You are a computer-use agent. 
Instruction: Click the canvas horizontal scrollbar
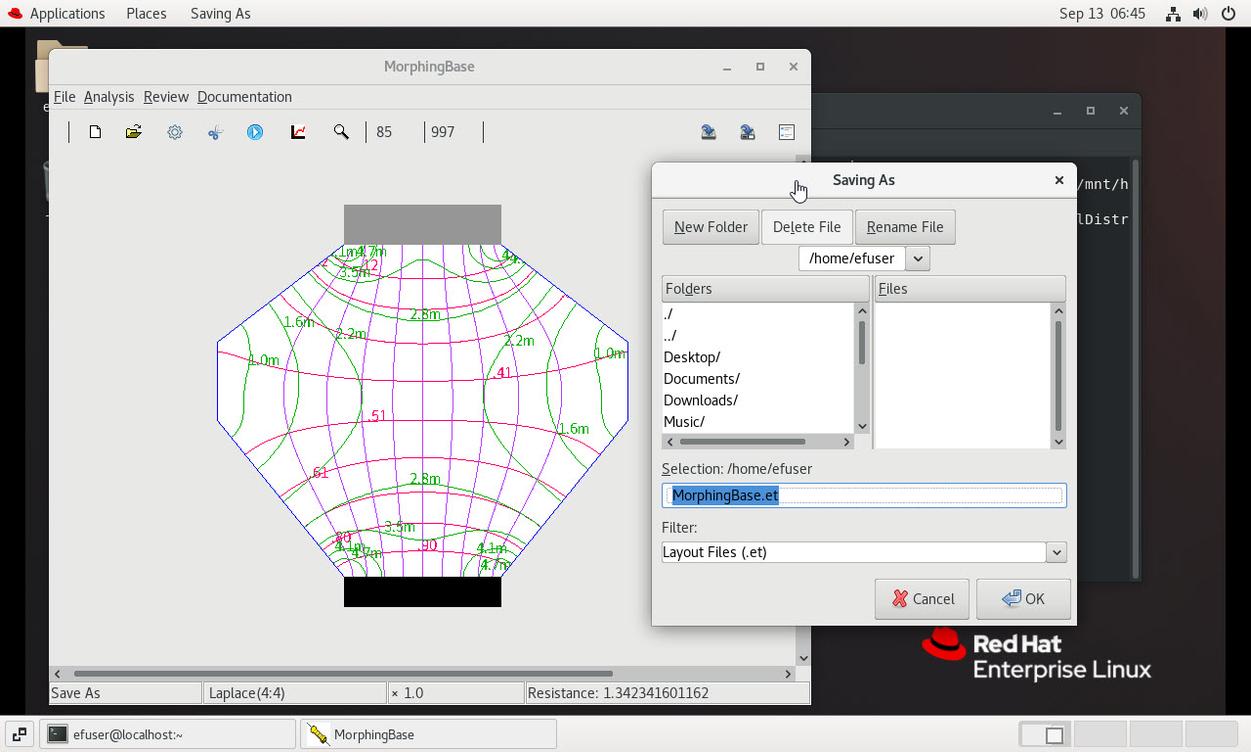pos(342,674)
